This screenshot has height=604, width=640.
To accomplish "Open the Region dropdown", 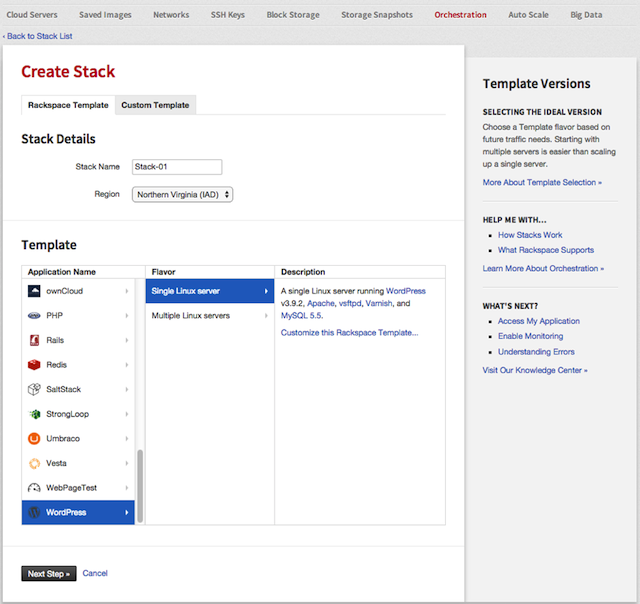I will [182, 195].
